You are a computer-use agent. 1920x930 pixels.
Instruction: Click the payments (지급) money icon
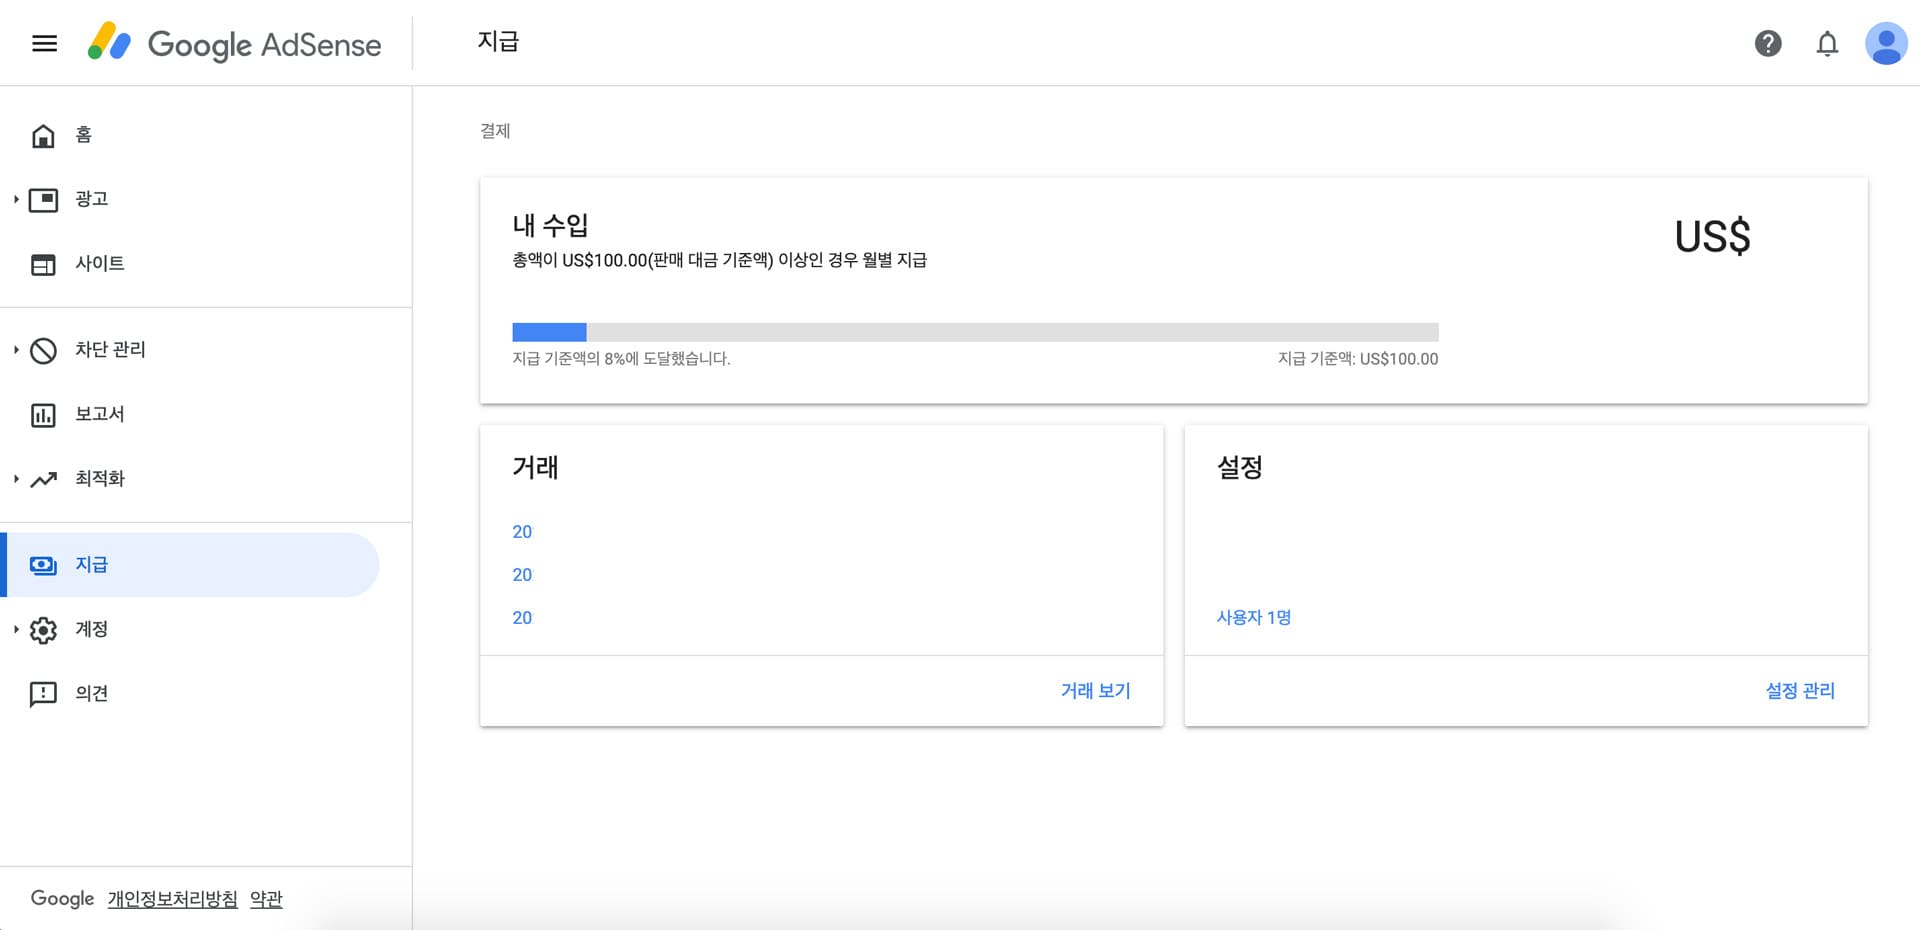point(43,565)
